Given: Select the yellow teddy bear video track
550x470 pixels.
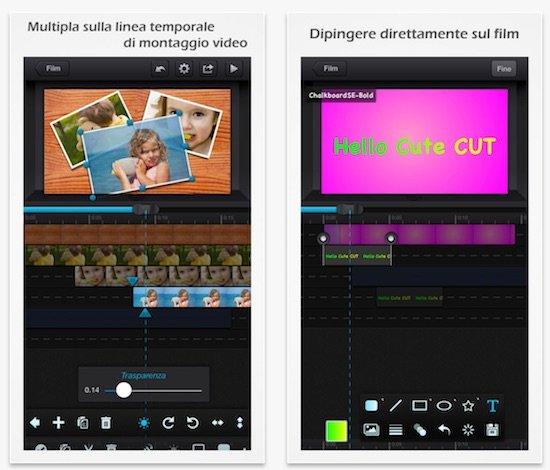Looking at the screenshot, I should [x=138, y=255].
